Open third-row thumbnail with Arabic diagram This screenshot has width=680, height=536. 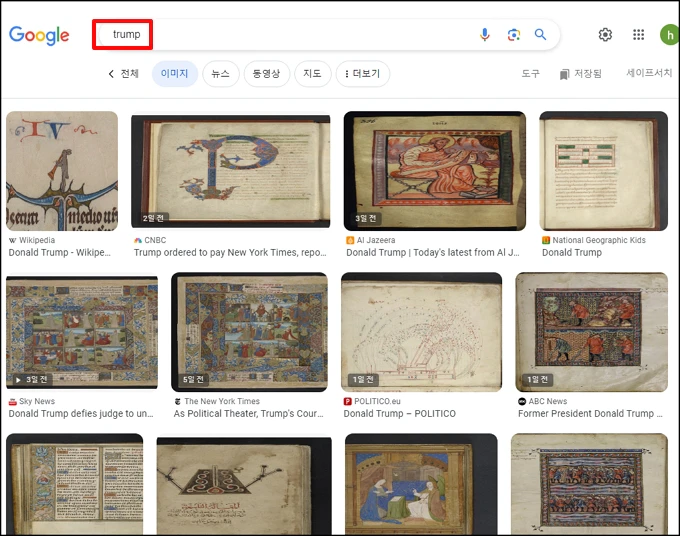pyautogui.click(x=244, y=486)
